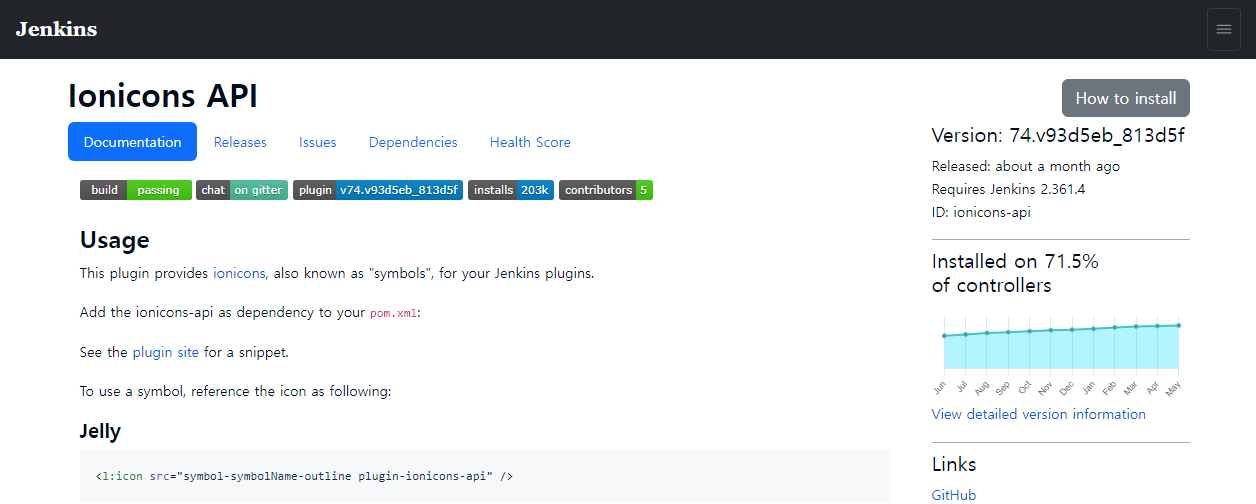
Task: Click the Usage section heading
Action: pos(114,240)
